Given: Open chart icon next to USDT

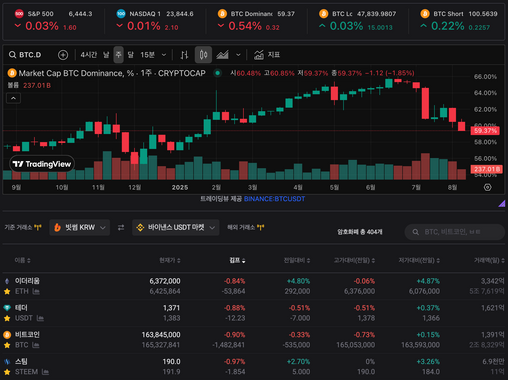Looking at the screenshot, I should point(40,318).
